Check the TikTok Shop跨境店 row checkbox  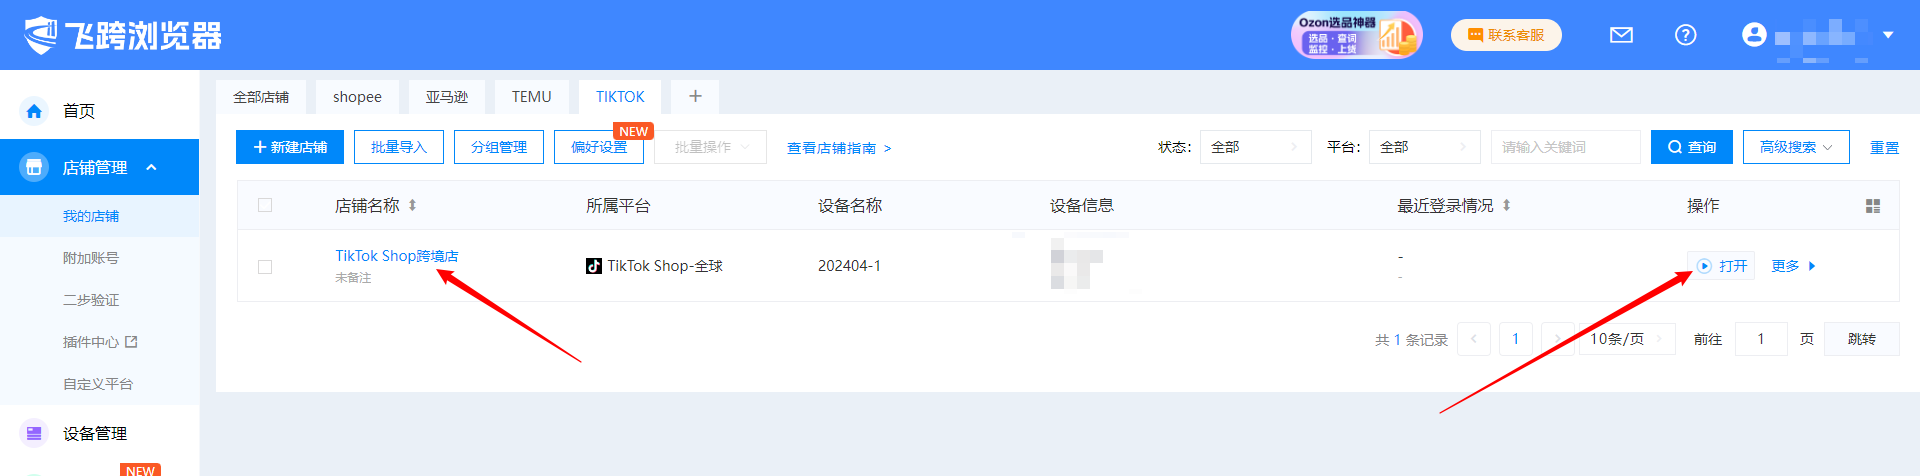coord(265,267)
